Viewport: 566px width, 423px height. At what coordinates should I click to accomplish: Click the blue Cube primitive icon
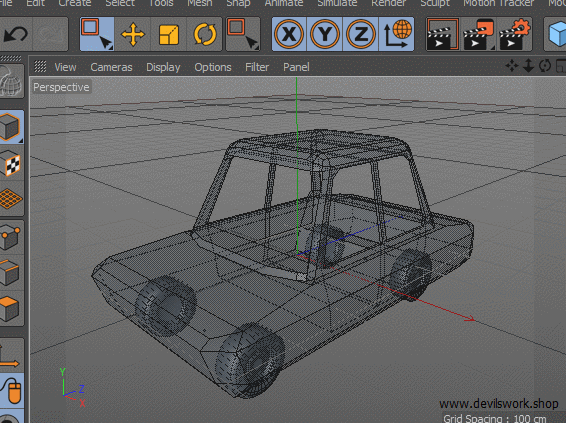[556, 34]
